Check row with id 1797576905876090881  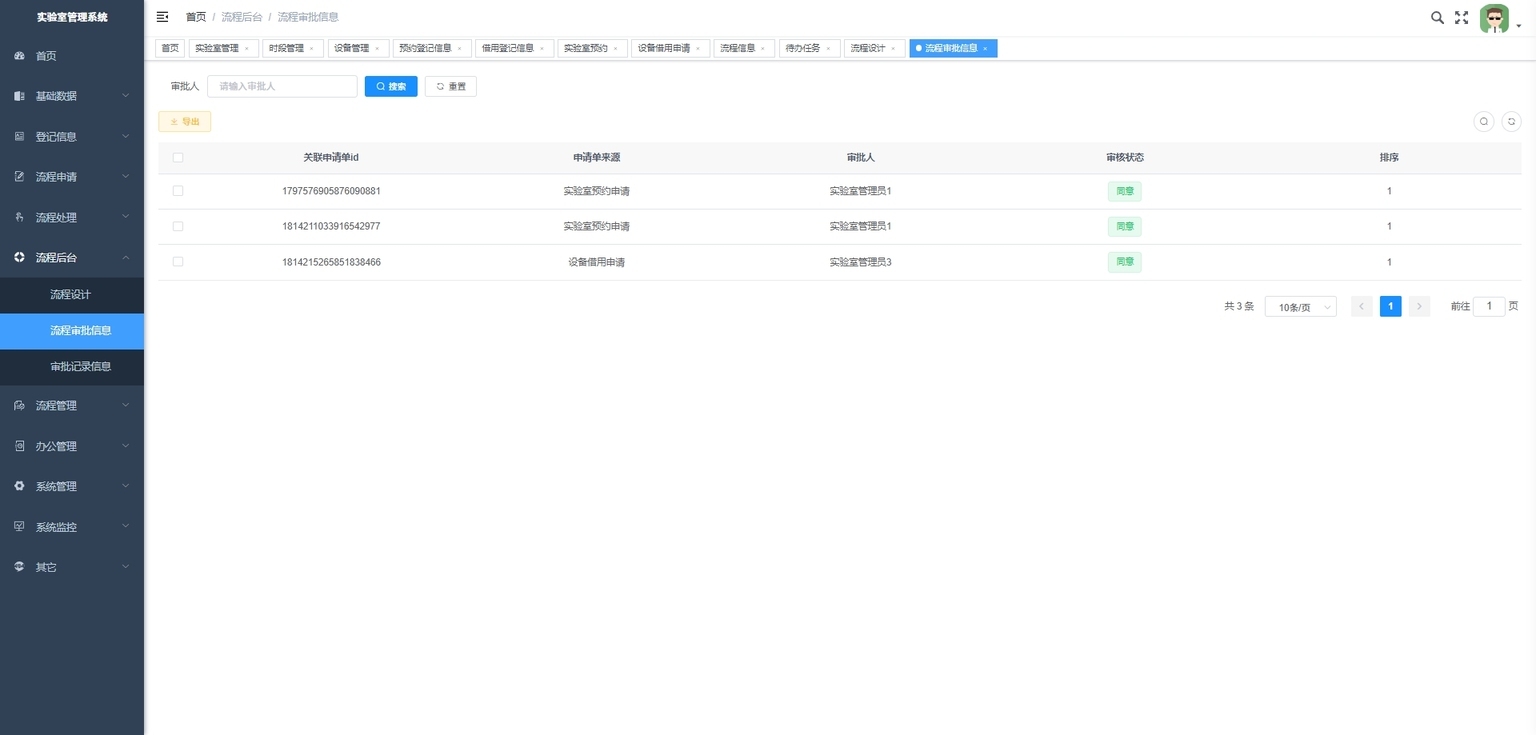pyautogui.click(x=178, y=191)
